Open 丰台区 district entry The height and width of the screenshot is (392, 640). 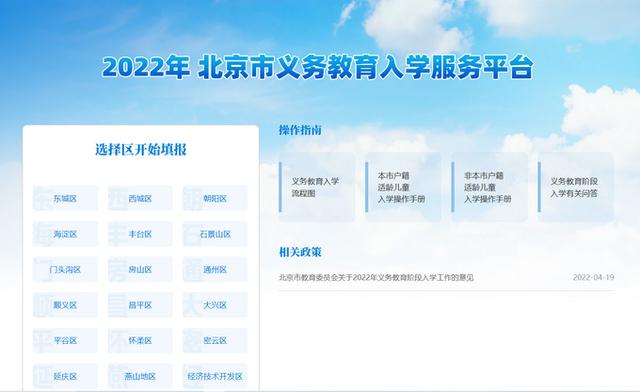140,234
